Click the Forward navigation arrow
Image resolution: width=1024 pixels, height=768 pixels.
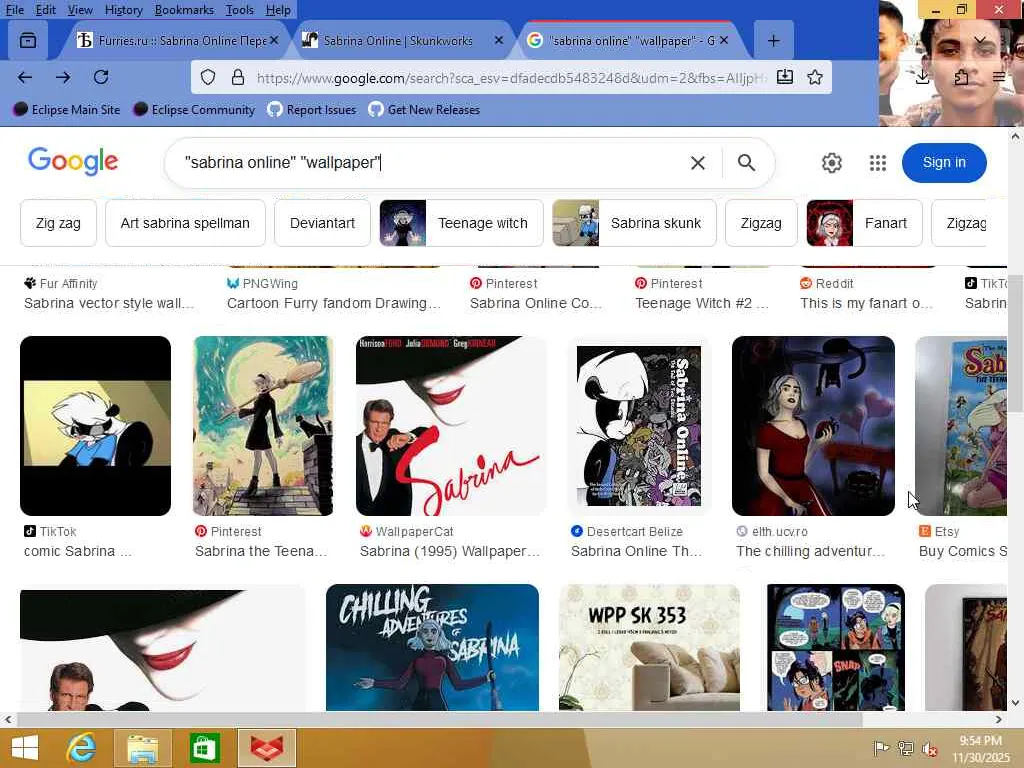click(63, 78)
